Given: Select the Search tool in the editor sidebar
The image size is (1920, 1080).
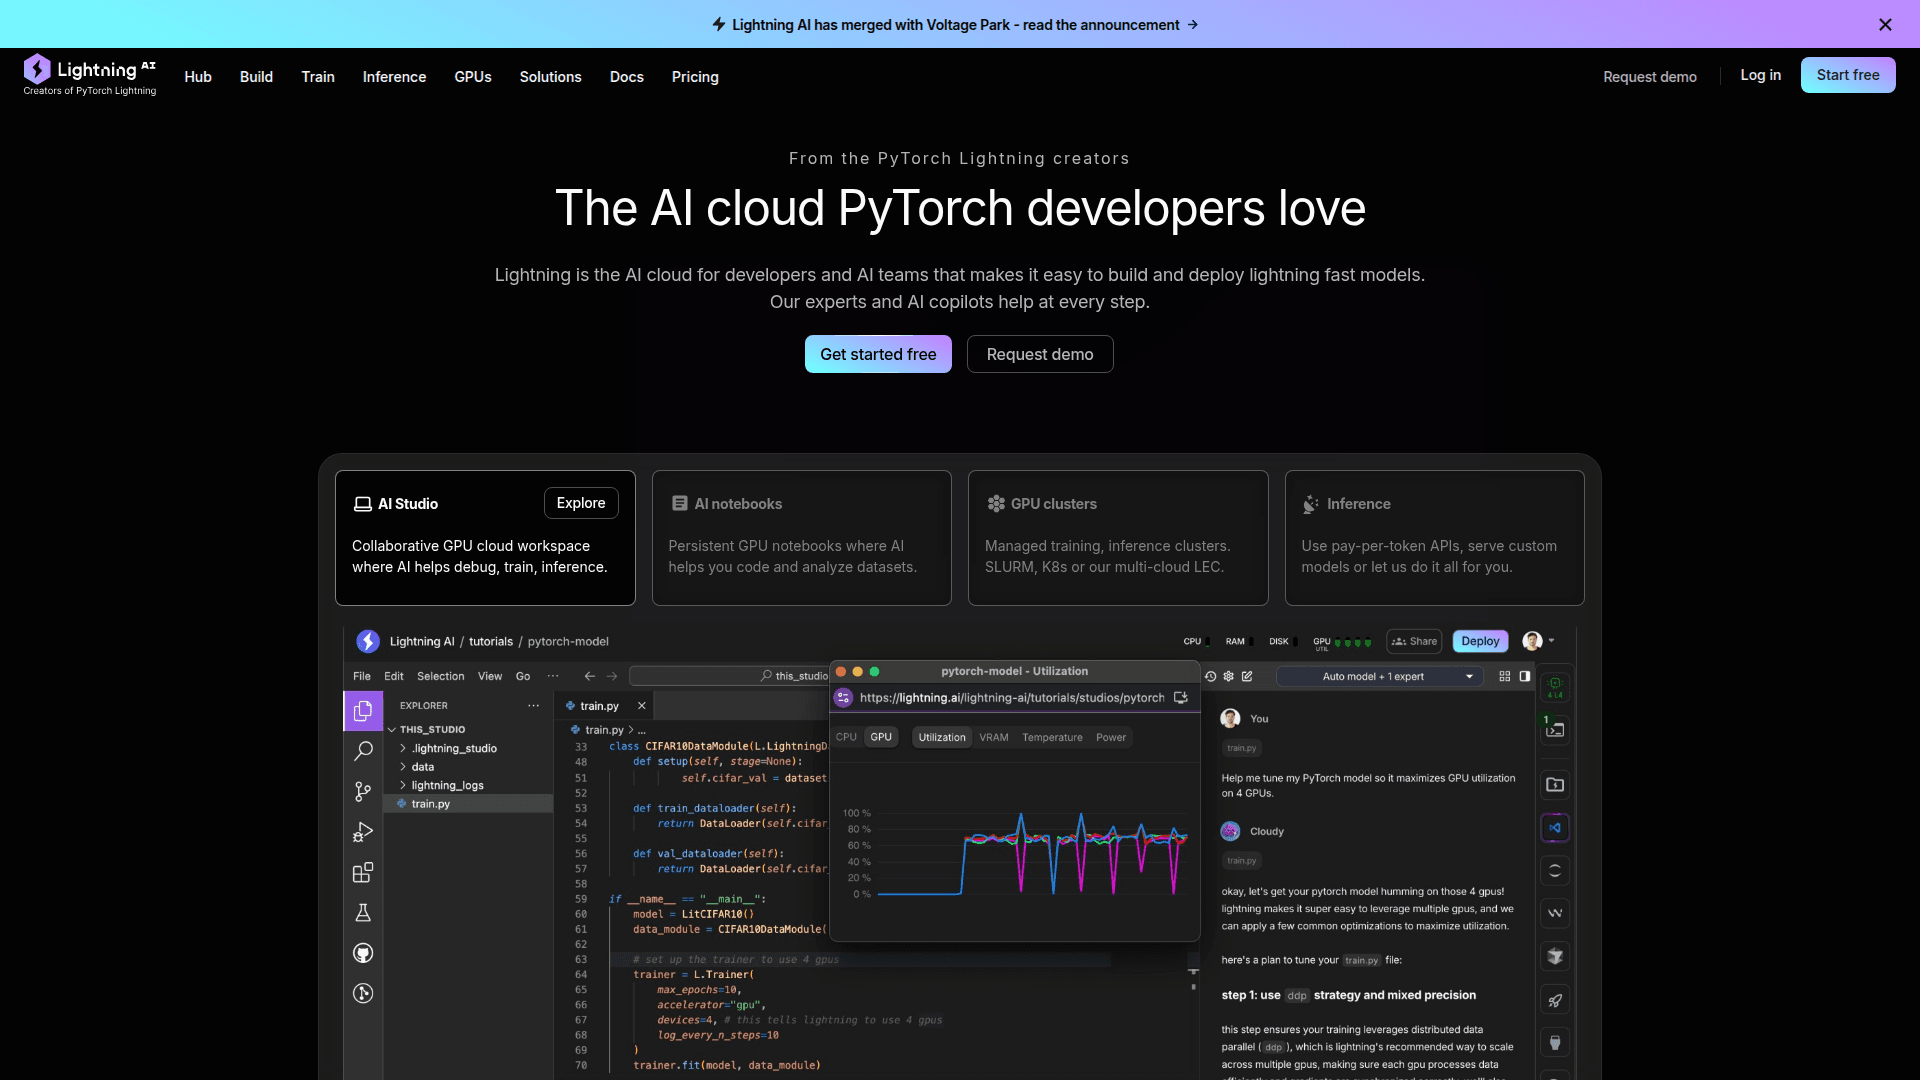Looking at the screenshot, I should 363,751.
